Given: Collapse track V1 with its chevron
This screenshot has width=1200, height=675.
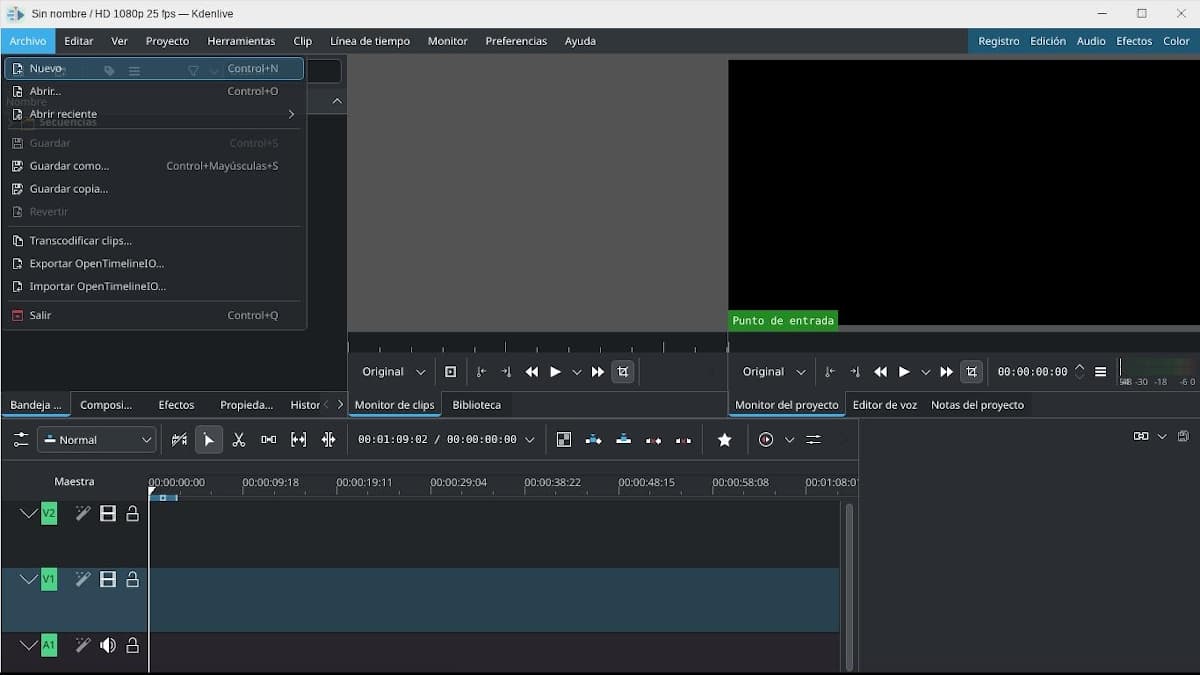Looking at the screenshot, I should click(29, 579).
